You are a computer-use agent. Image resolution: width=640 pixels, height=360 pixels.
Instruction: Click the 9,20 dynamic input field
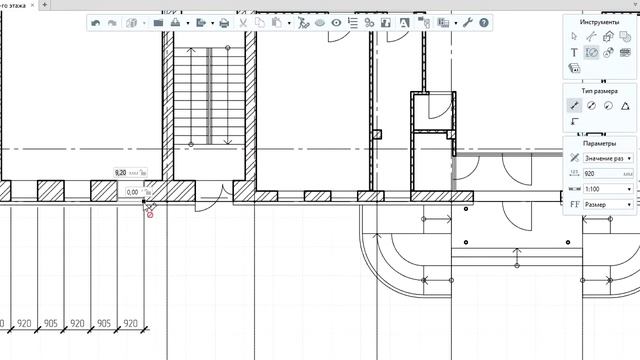pos(130,173)
